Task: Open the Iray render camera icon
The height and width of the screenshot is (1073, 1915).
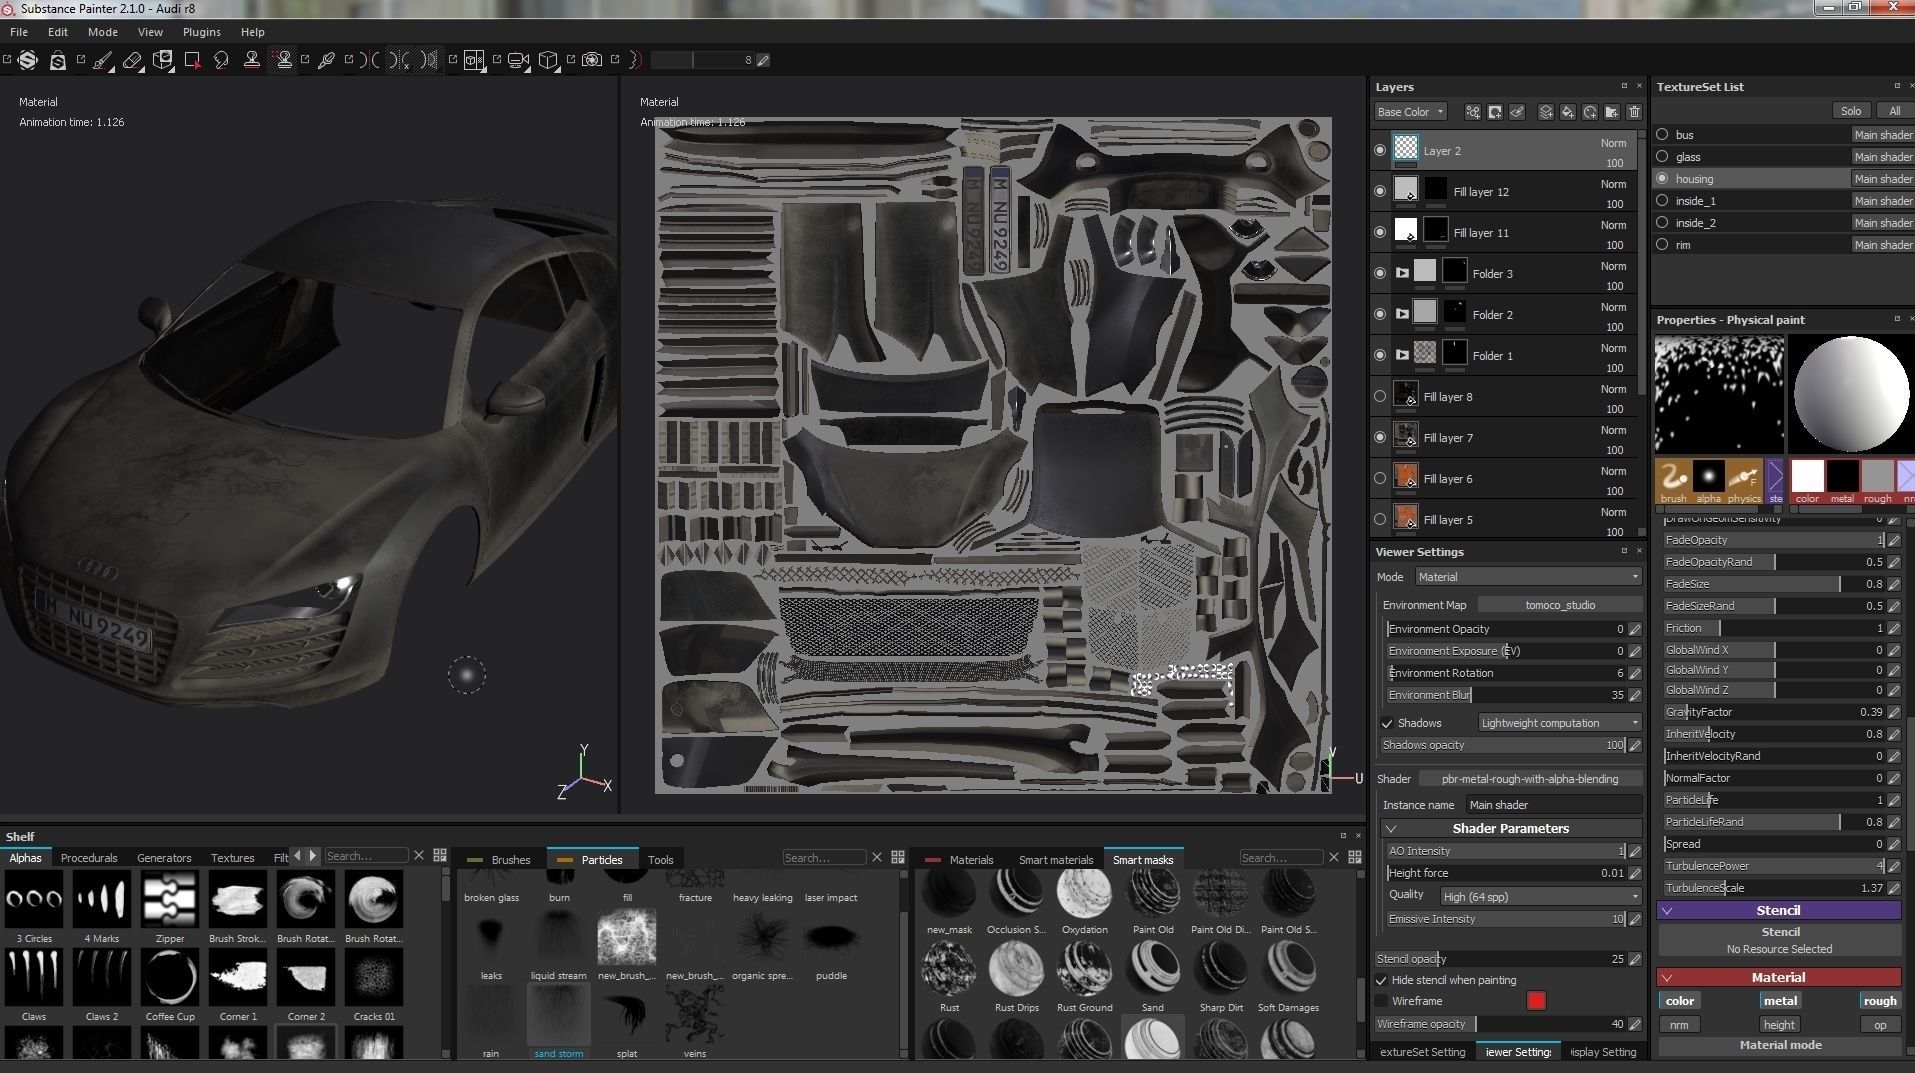Action: pos(592,60)
